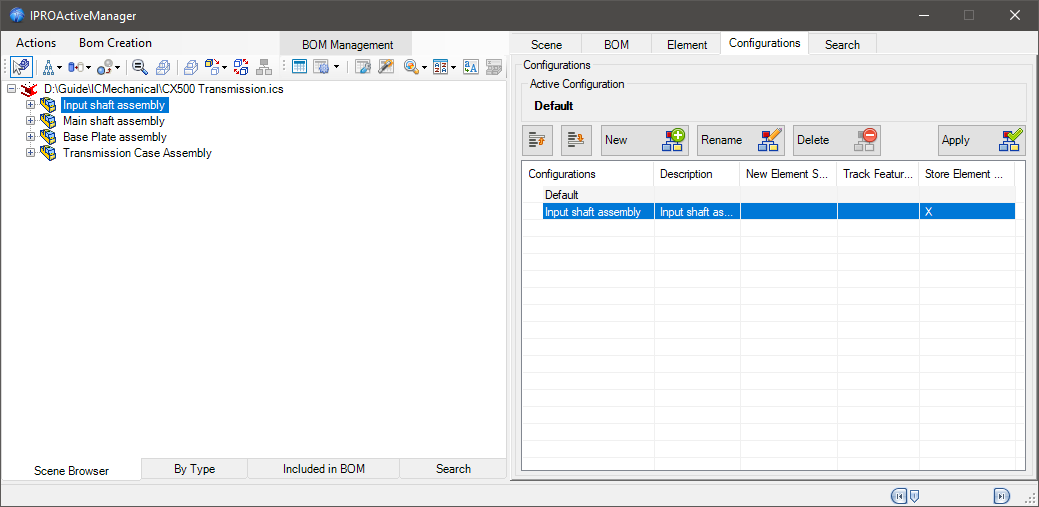This screenshot has width=1039, height=507.
Task: Click the Apply configuration button
Action: pyautogui.click(x=981, y=141)
